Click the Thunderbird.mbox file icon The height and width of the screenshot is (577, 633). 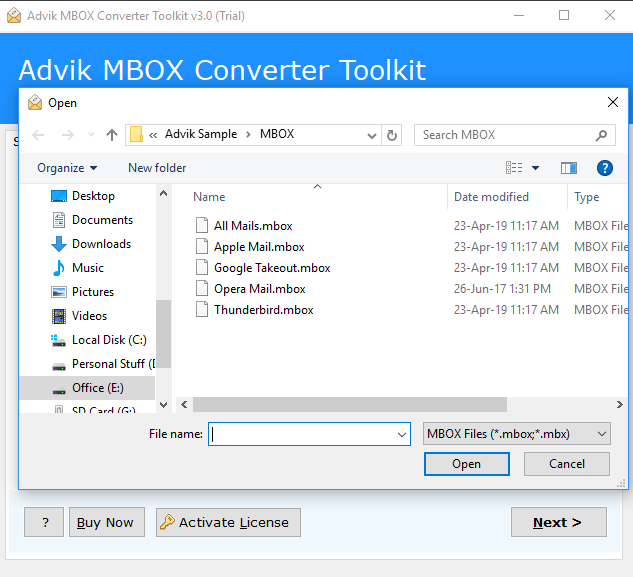coord(202,309)
